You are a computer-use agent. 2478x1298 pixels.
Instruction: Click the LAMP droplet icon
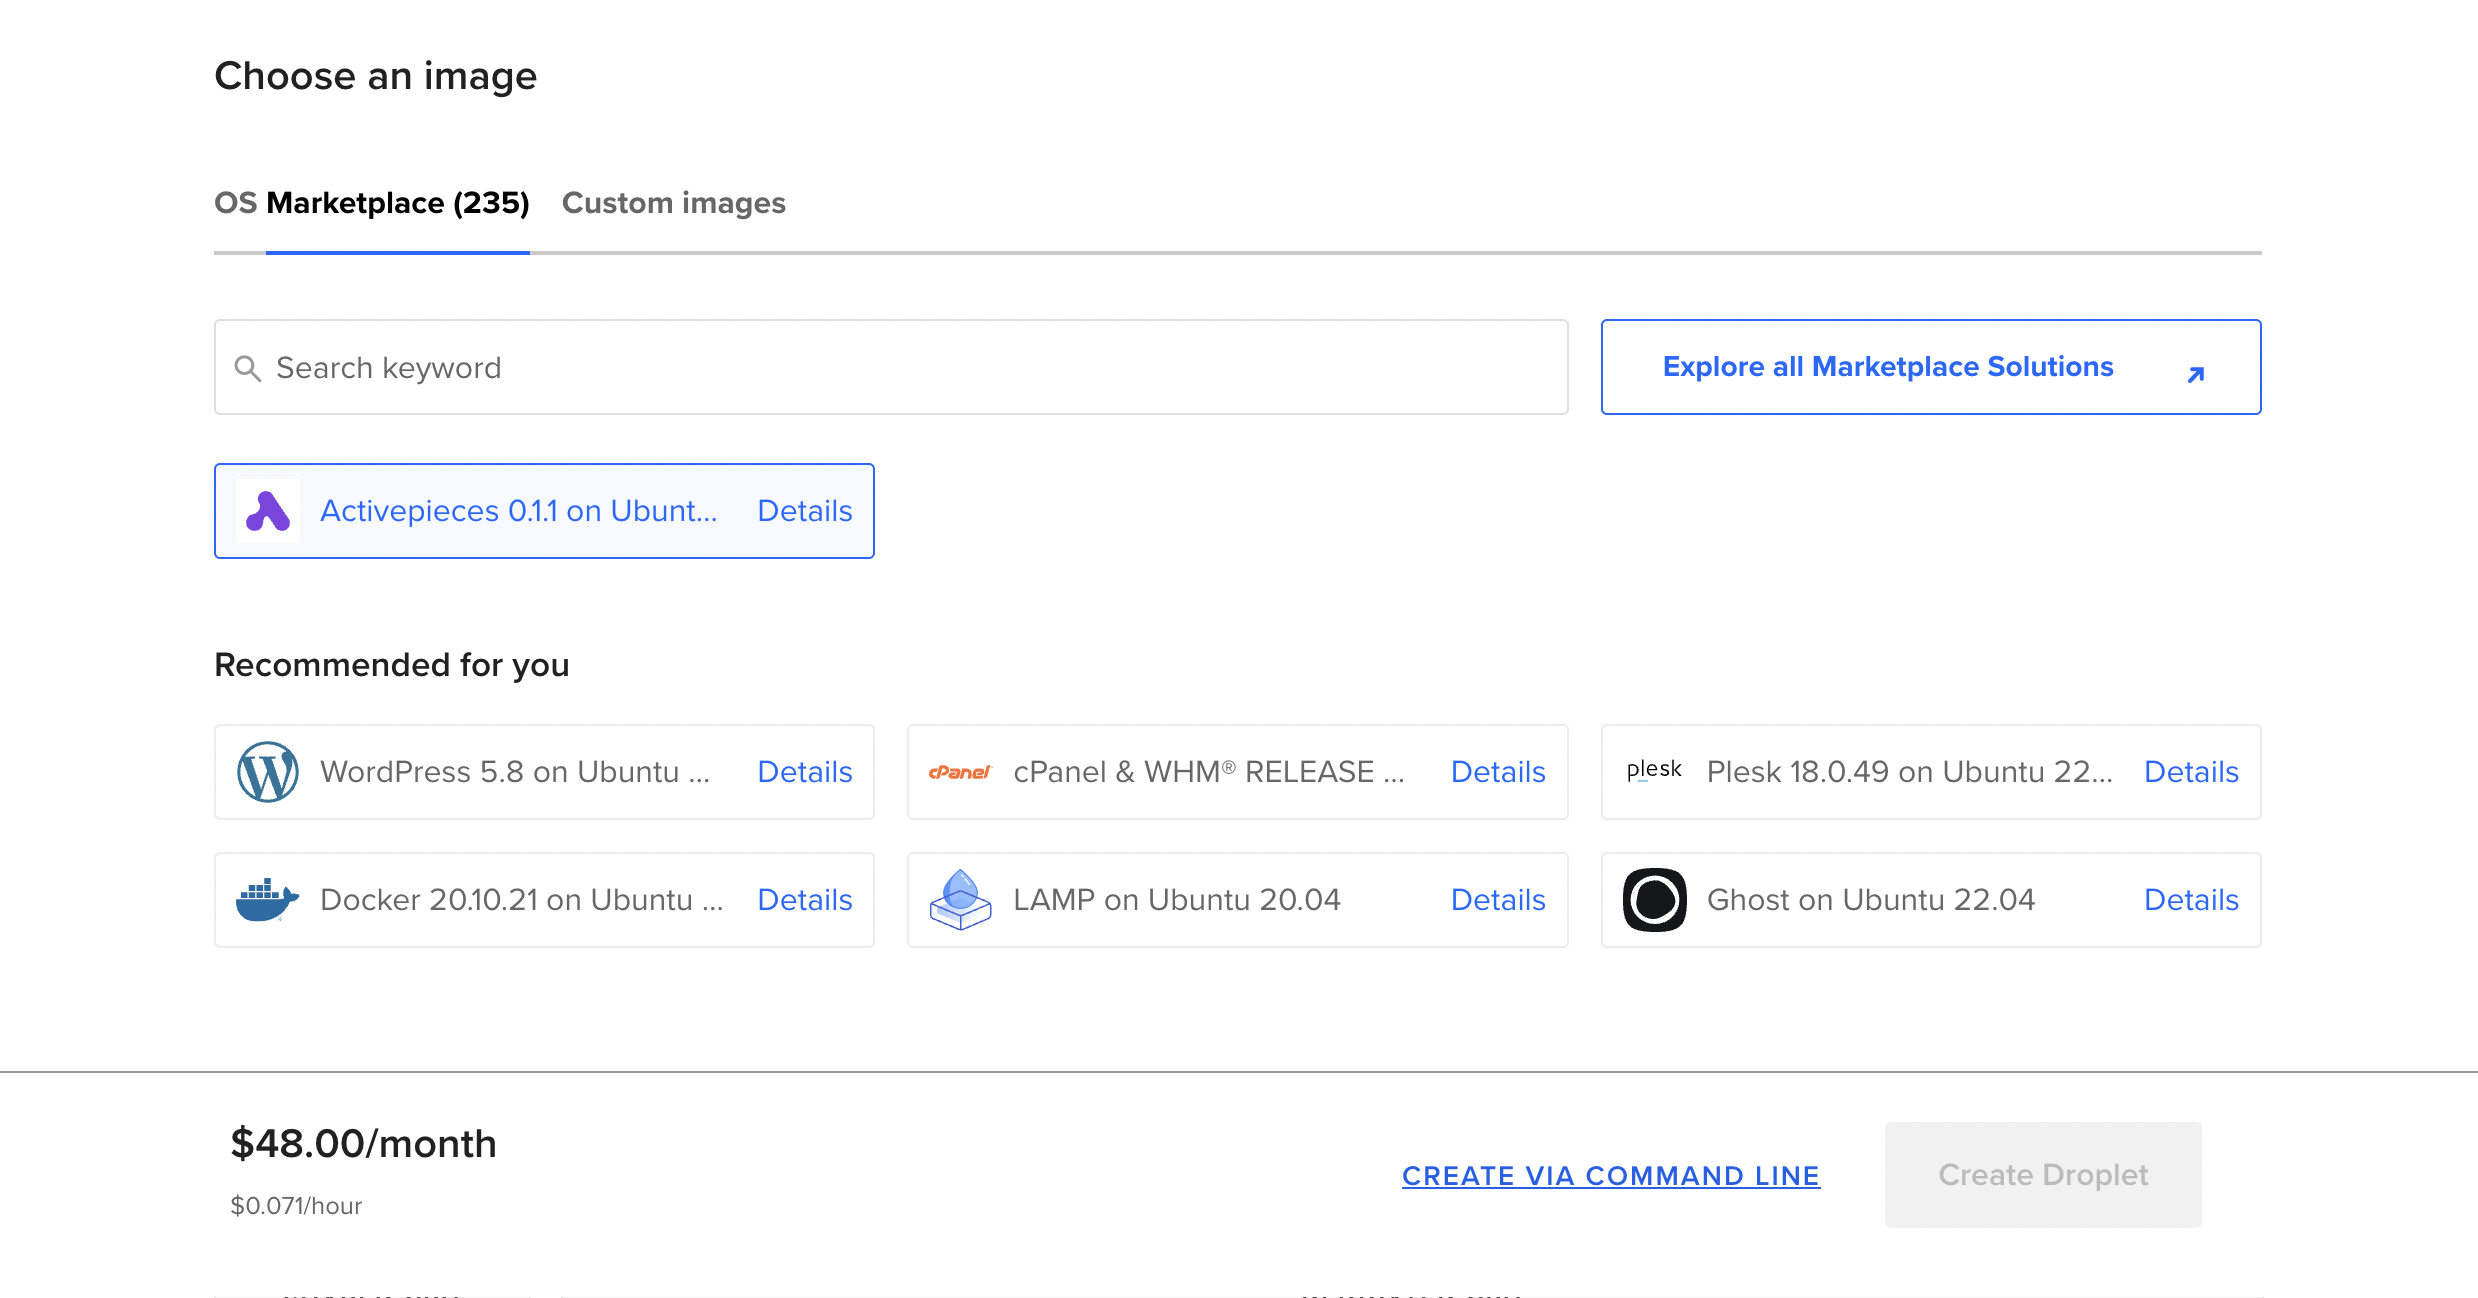point(960,900)
